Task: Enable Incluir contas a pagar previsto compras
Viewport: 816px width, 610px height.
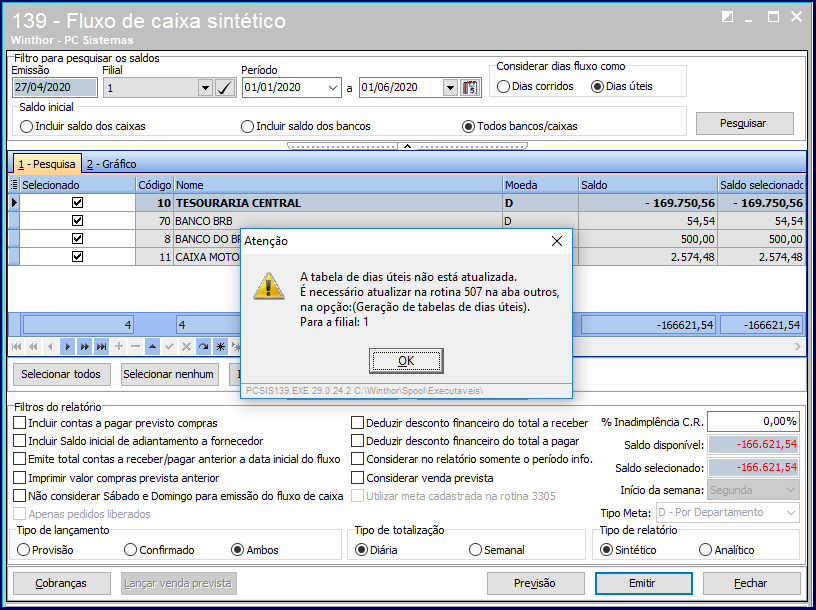Action: coord(19,423)
